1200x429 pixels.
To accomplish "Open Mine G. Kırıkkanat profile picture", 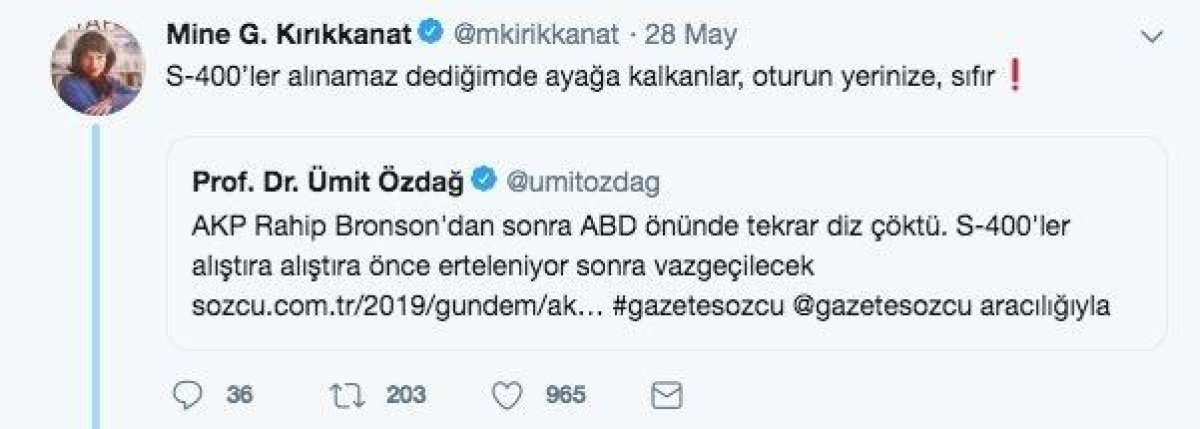I will [94, 68].
